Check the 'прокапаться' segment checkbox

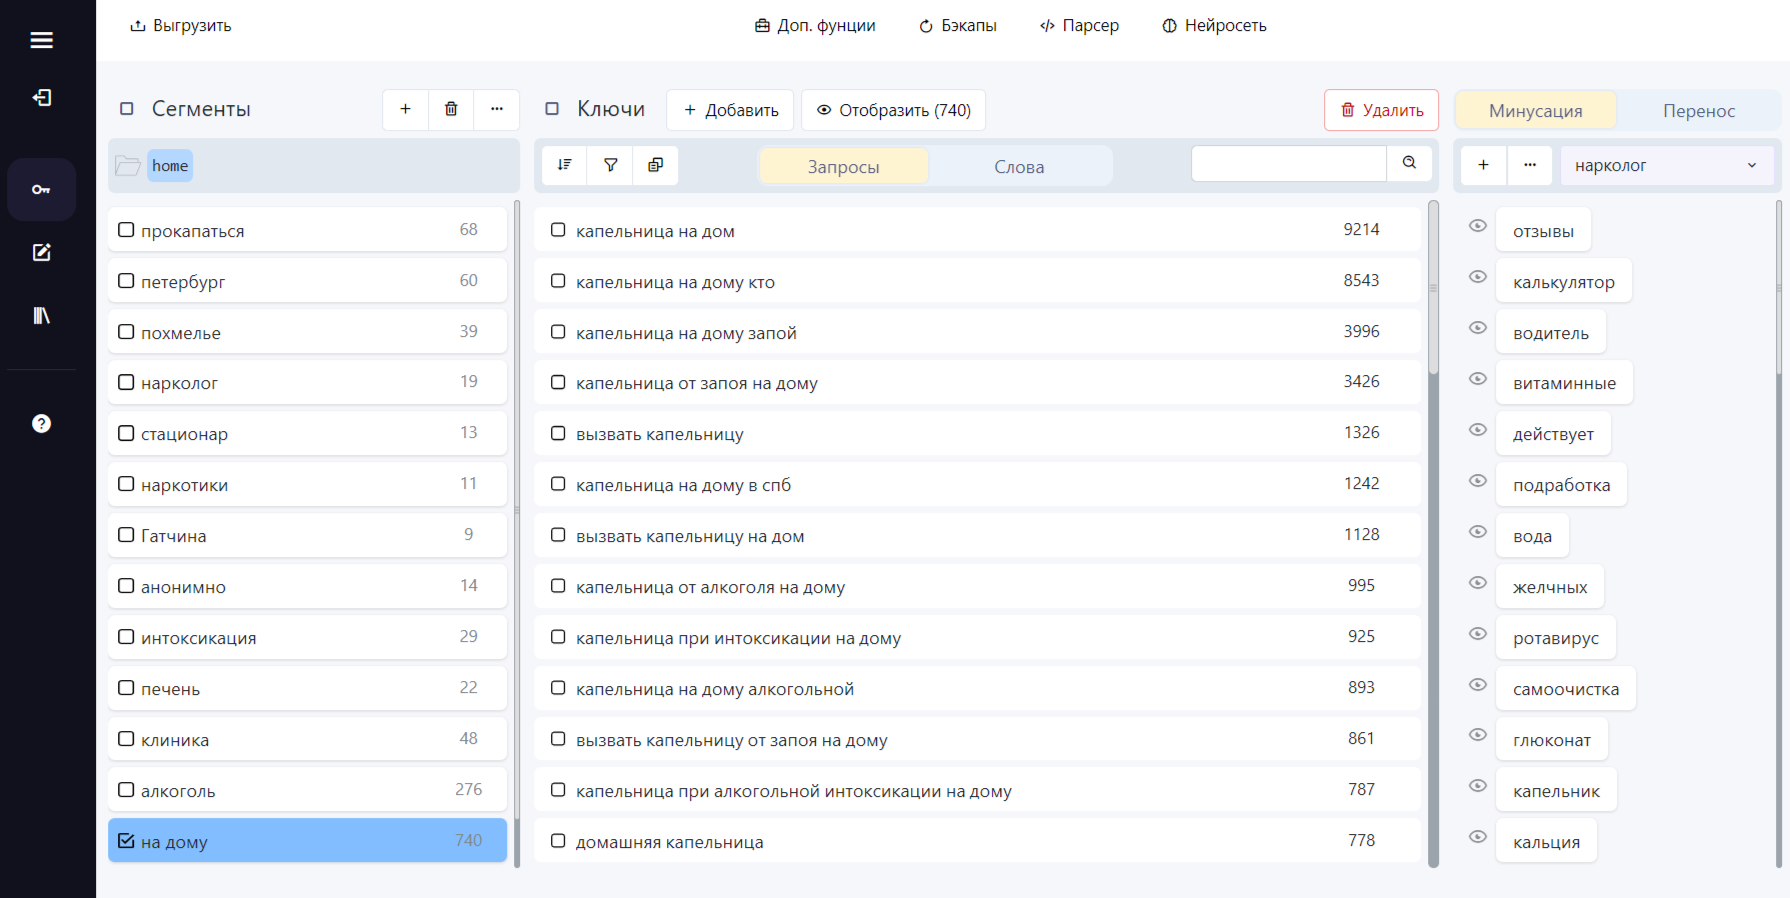[x=126, y=230]
